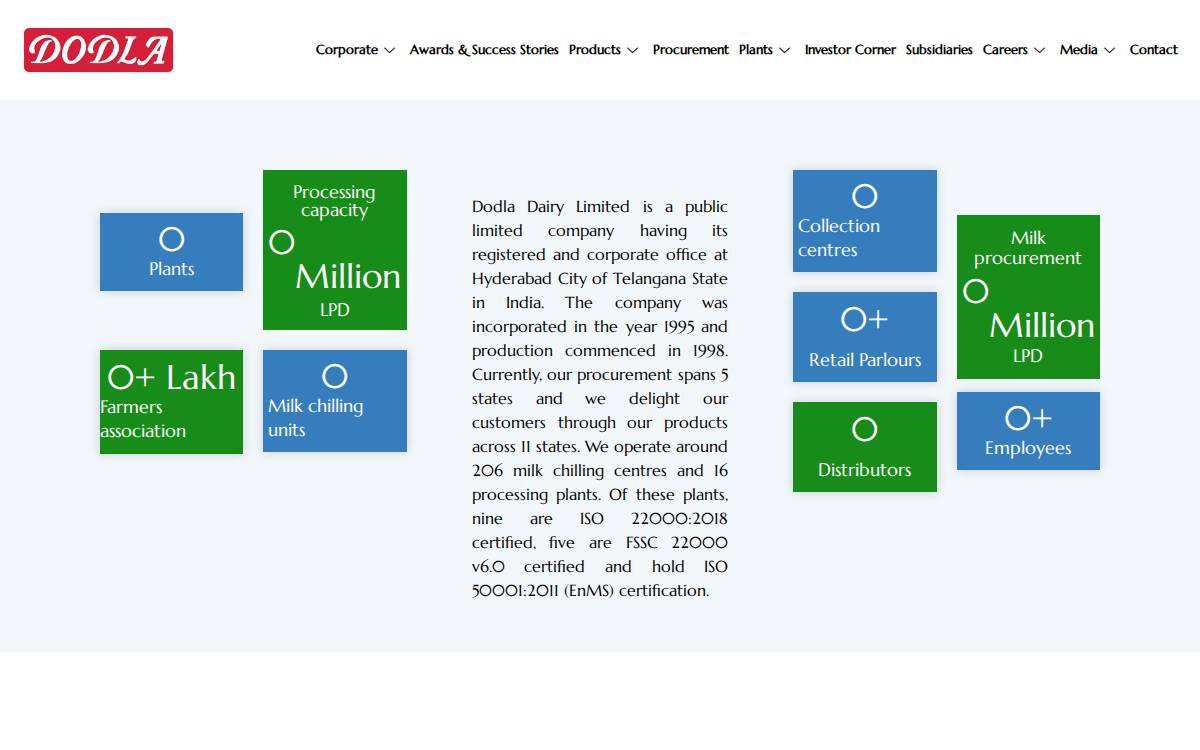Go to Awards & Success Stories
The image size is (1200, 750).
(x=484, y=50)
